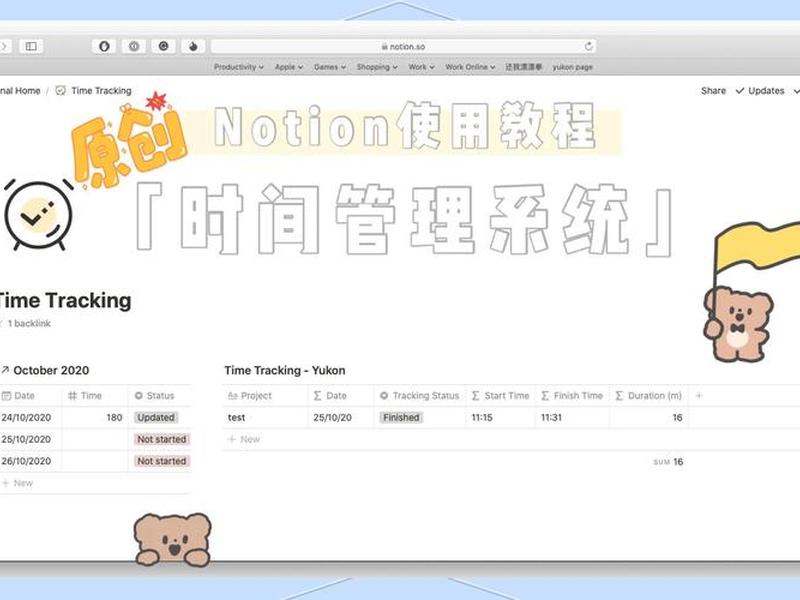Screen dimensions: 800x600
Task: Open the Work Online bookmarks folder
Action: click(x=470, y=67)
